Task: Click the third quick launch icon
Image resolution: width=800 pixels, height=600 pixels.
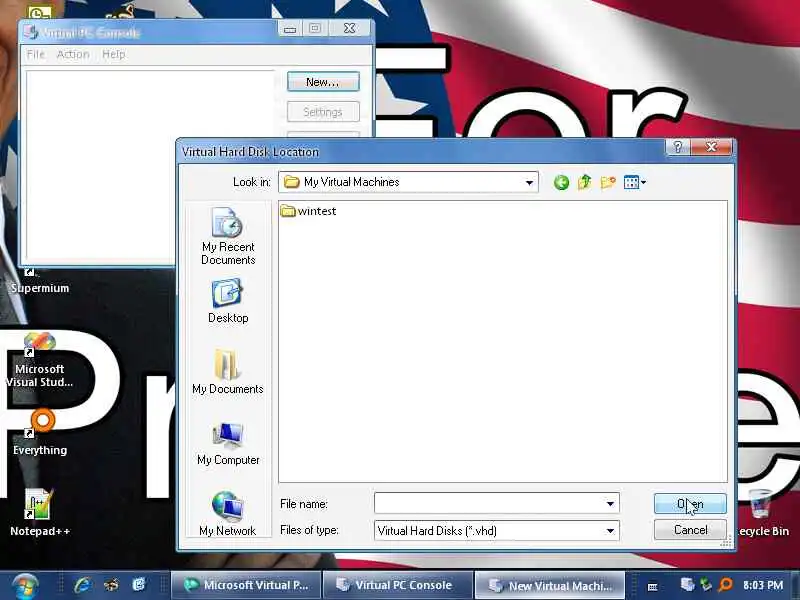Action: 139,585
